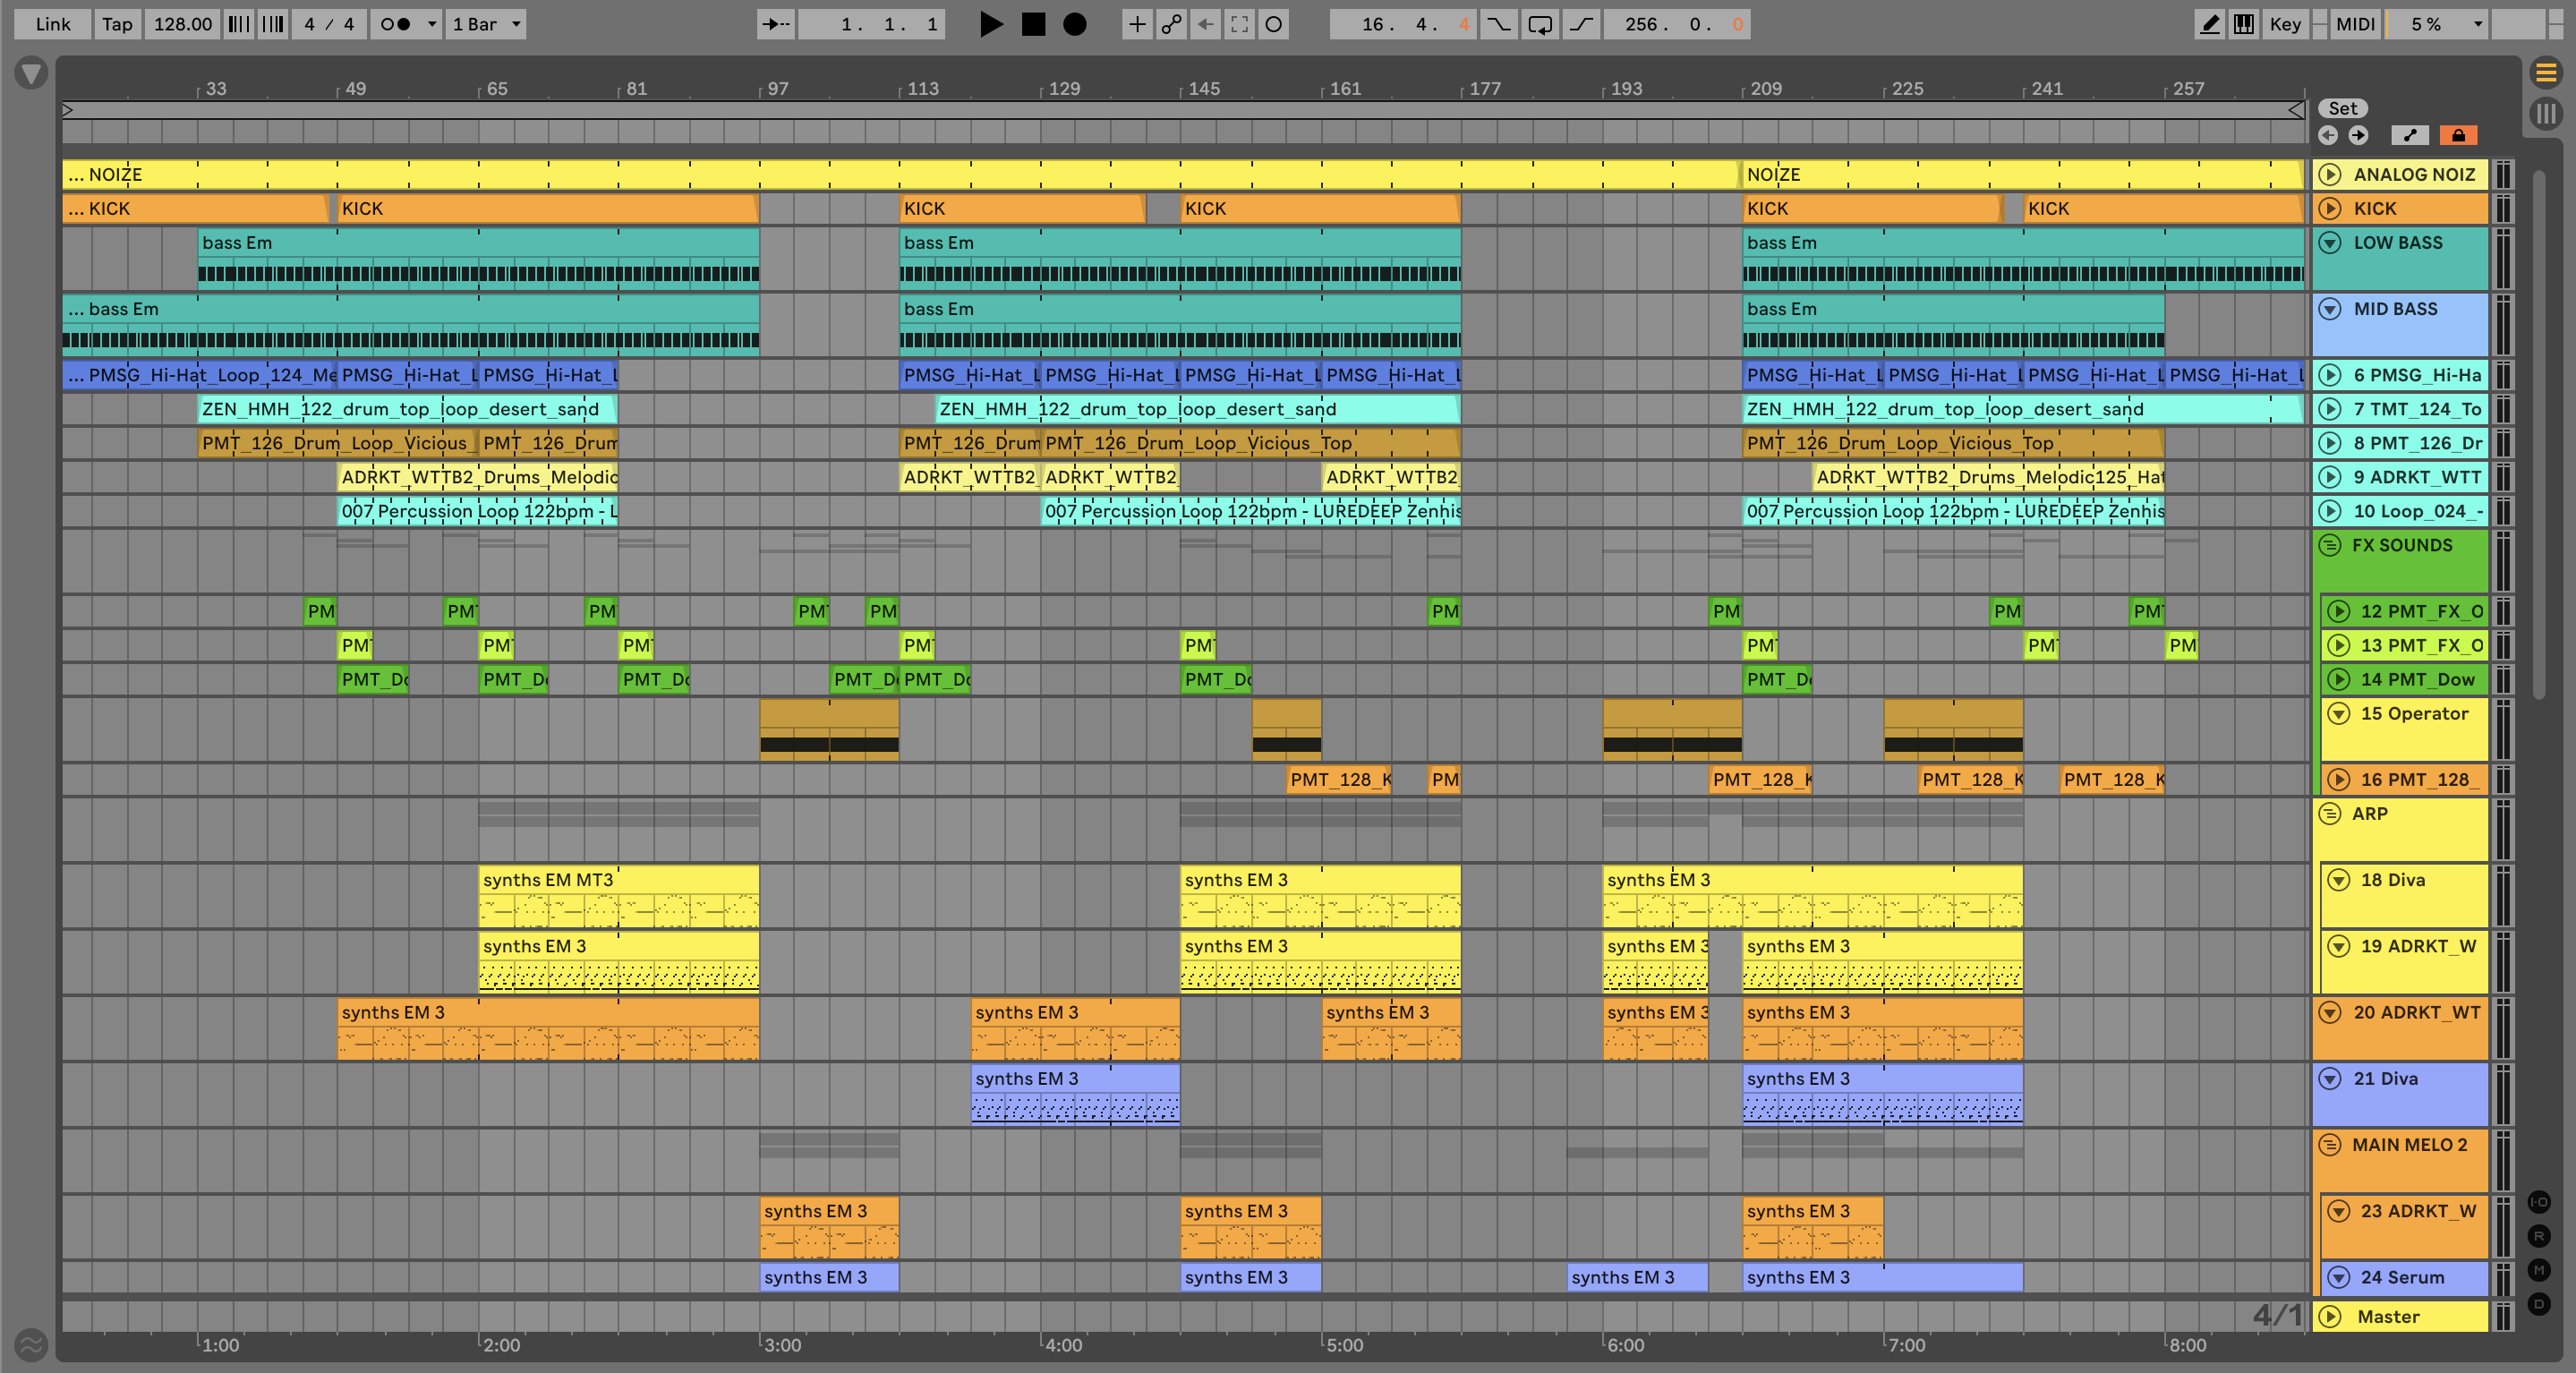The height and width of the screenshot is (1373, 2576).
Task: Click the Link button
Action: [x=53, y=24]
